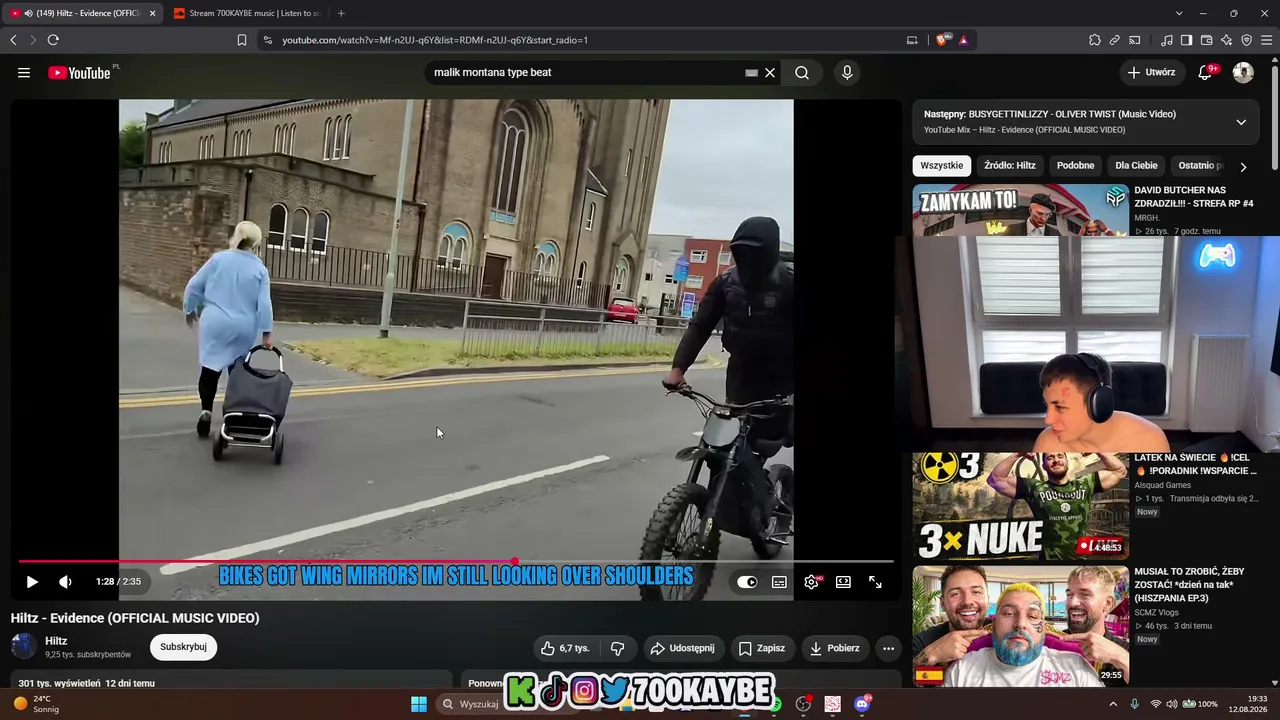
Task: Open Leo AI sparkle icon
Action: pyautogui.click(x=1227, y=40)
